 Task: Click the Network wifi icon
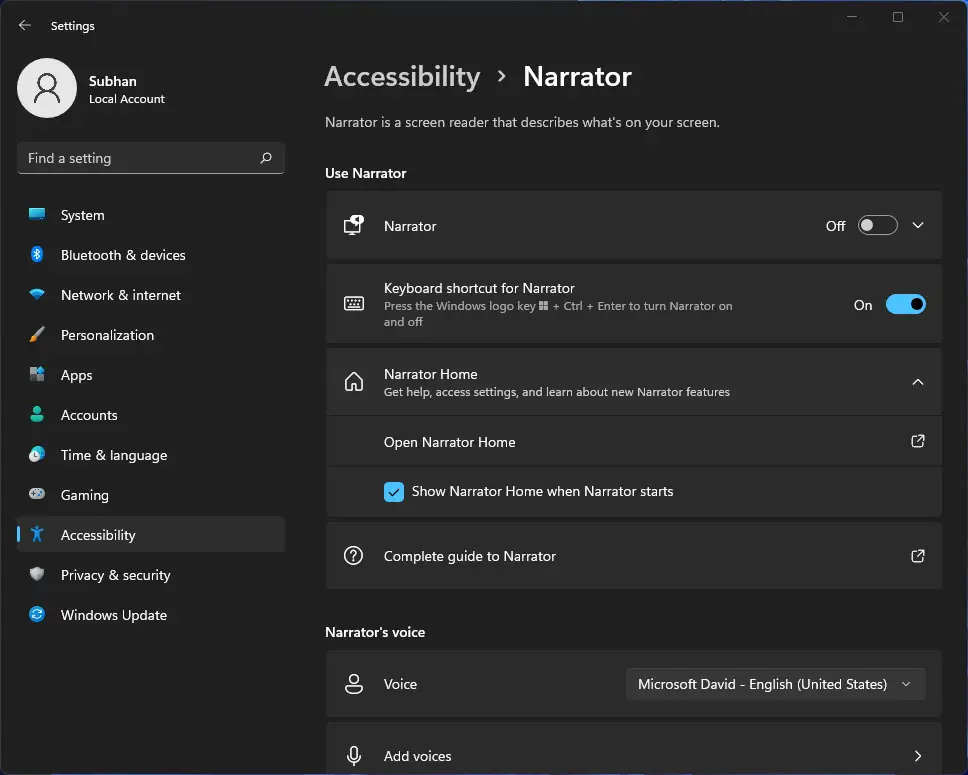(x=37, y=295)
